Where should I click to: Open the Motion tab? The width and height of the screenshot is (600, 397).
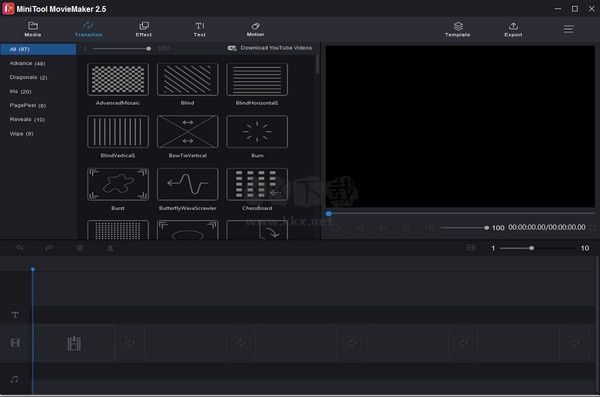(255, 29)
